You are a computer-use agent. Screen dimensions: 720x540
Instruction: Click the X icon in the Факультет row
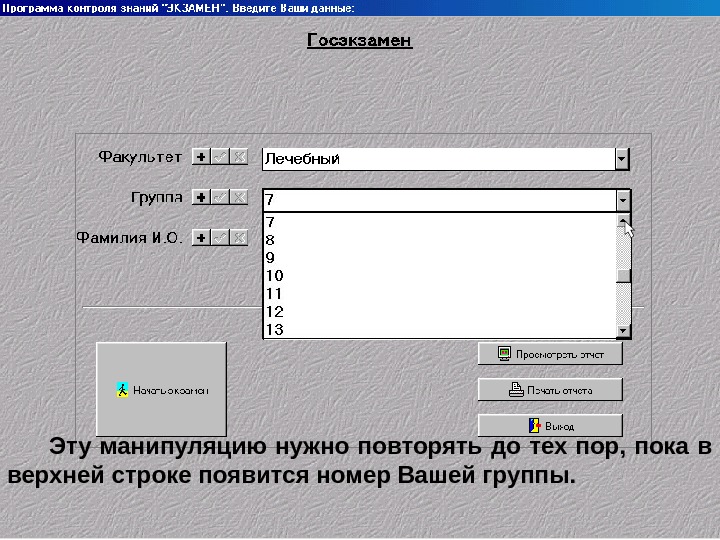[x=239, y=157]
